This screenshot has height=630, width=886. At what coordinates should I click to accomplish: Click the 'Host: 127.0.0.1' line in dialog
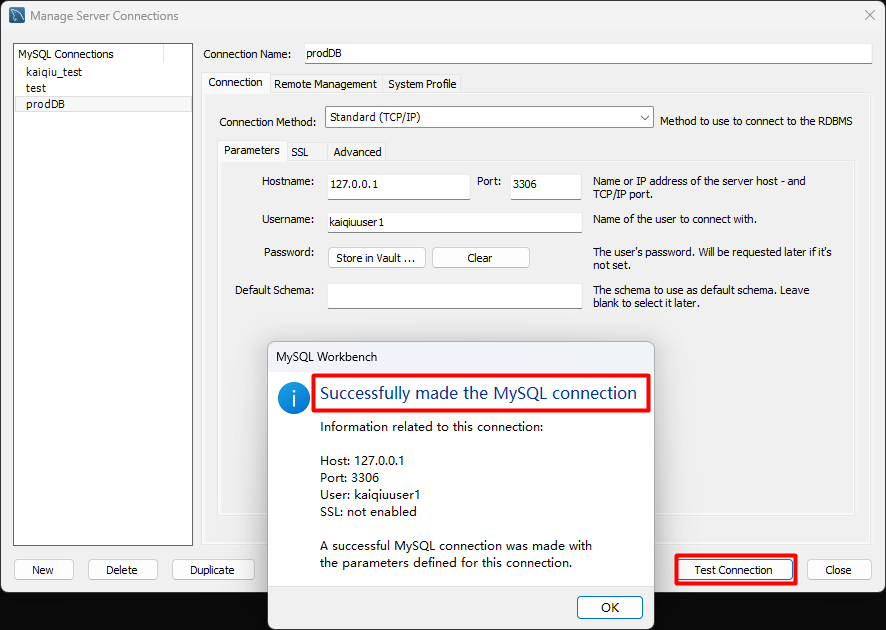tap(362, 460)
